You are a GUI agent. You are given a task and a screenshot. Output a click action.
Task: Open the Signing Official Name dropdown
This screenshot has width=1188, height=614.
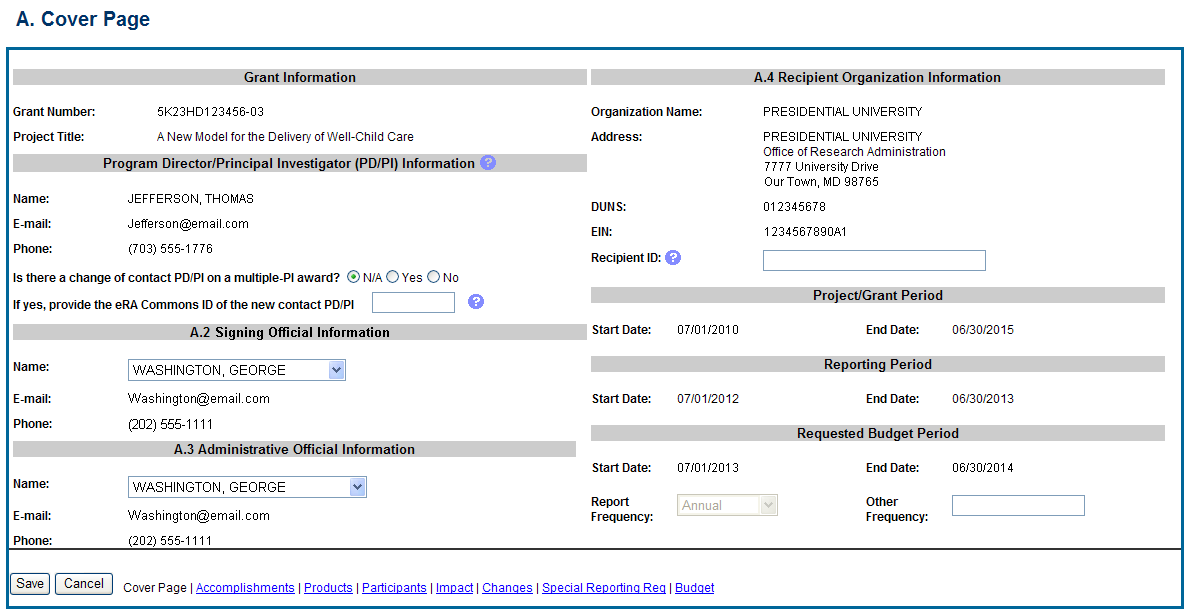[x=237, y=371]
